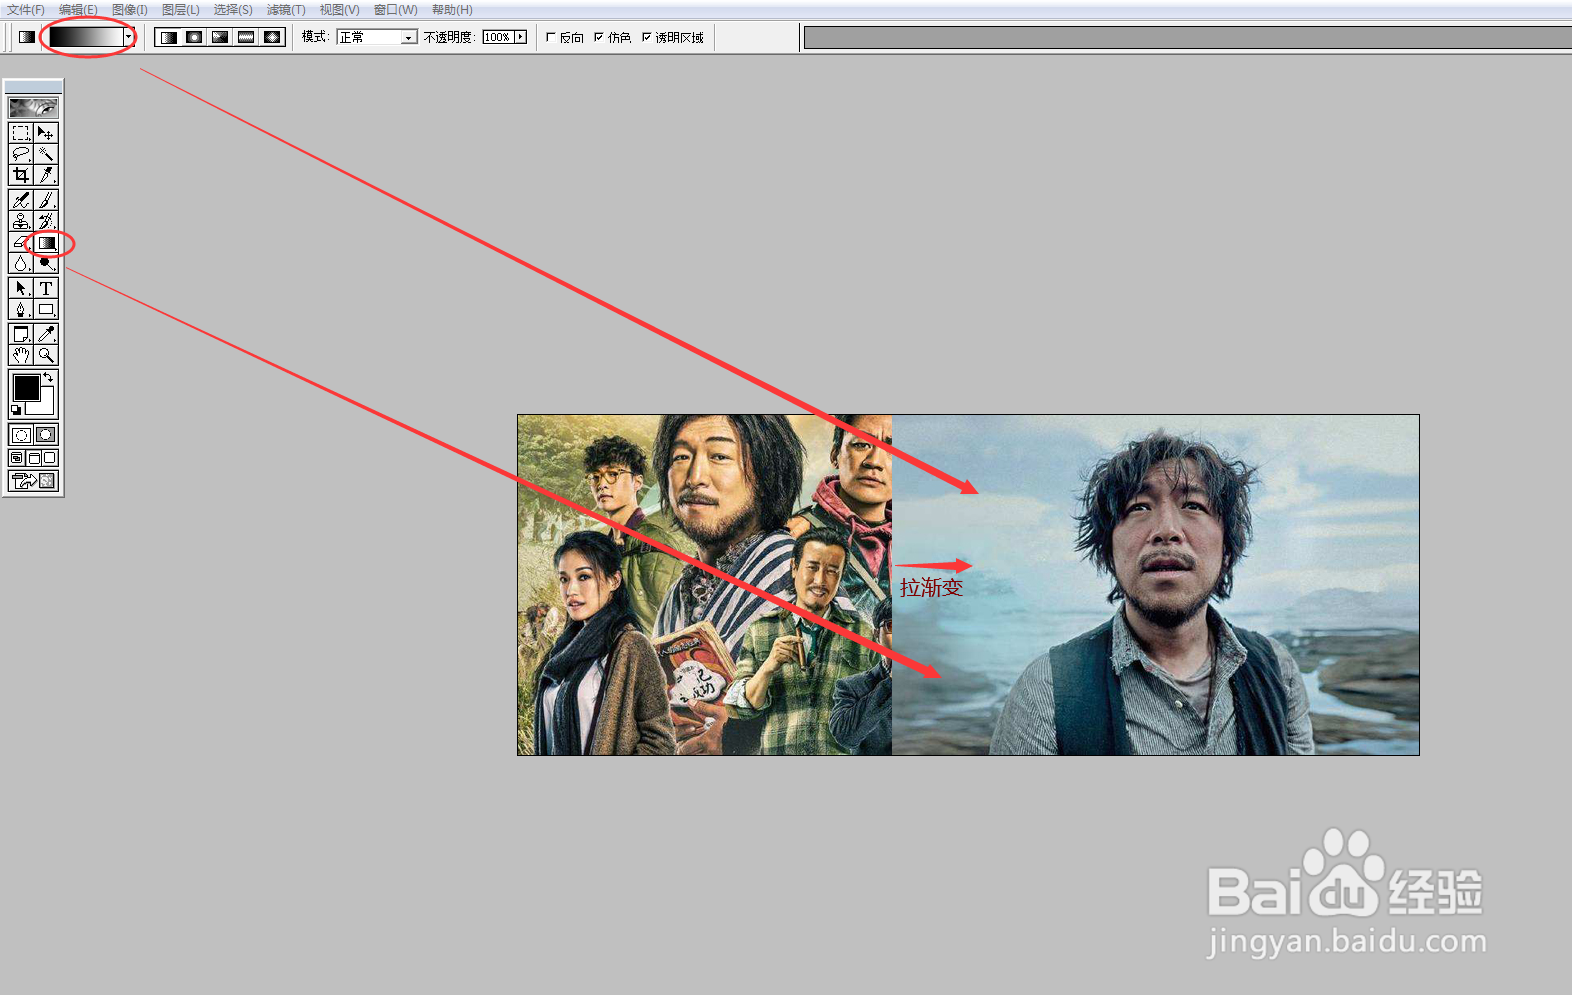Choose Full Screen with menu bar mode
1572x995 pixels.
pyautogui.click(x=33, y=458)
